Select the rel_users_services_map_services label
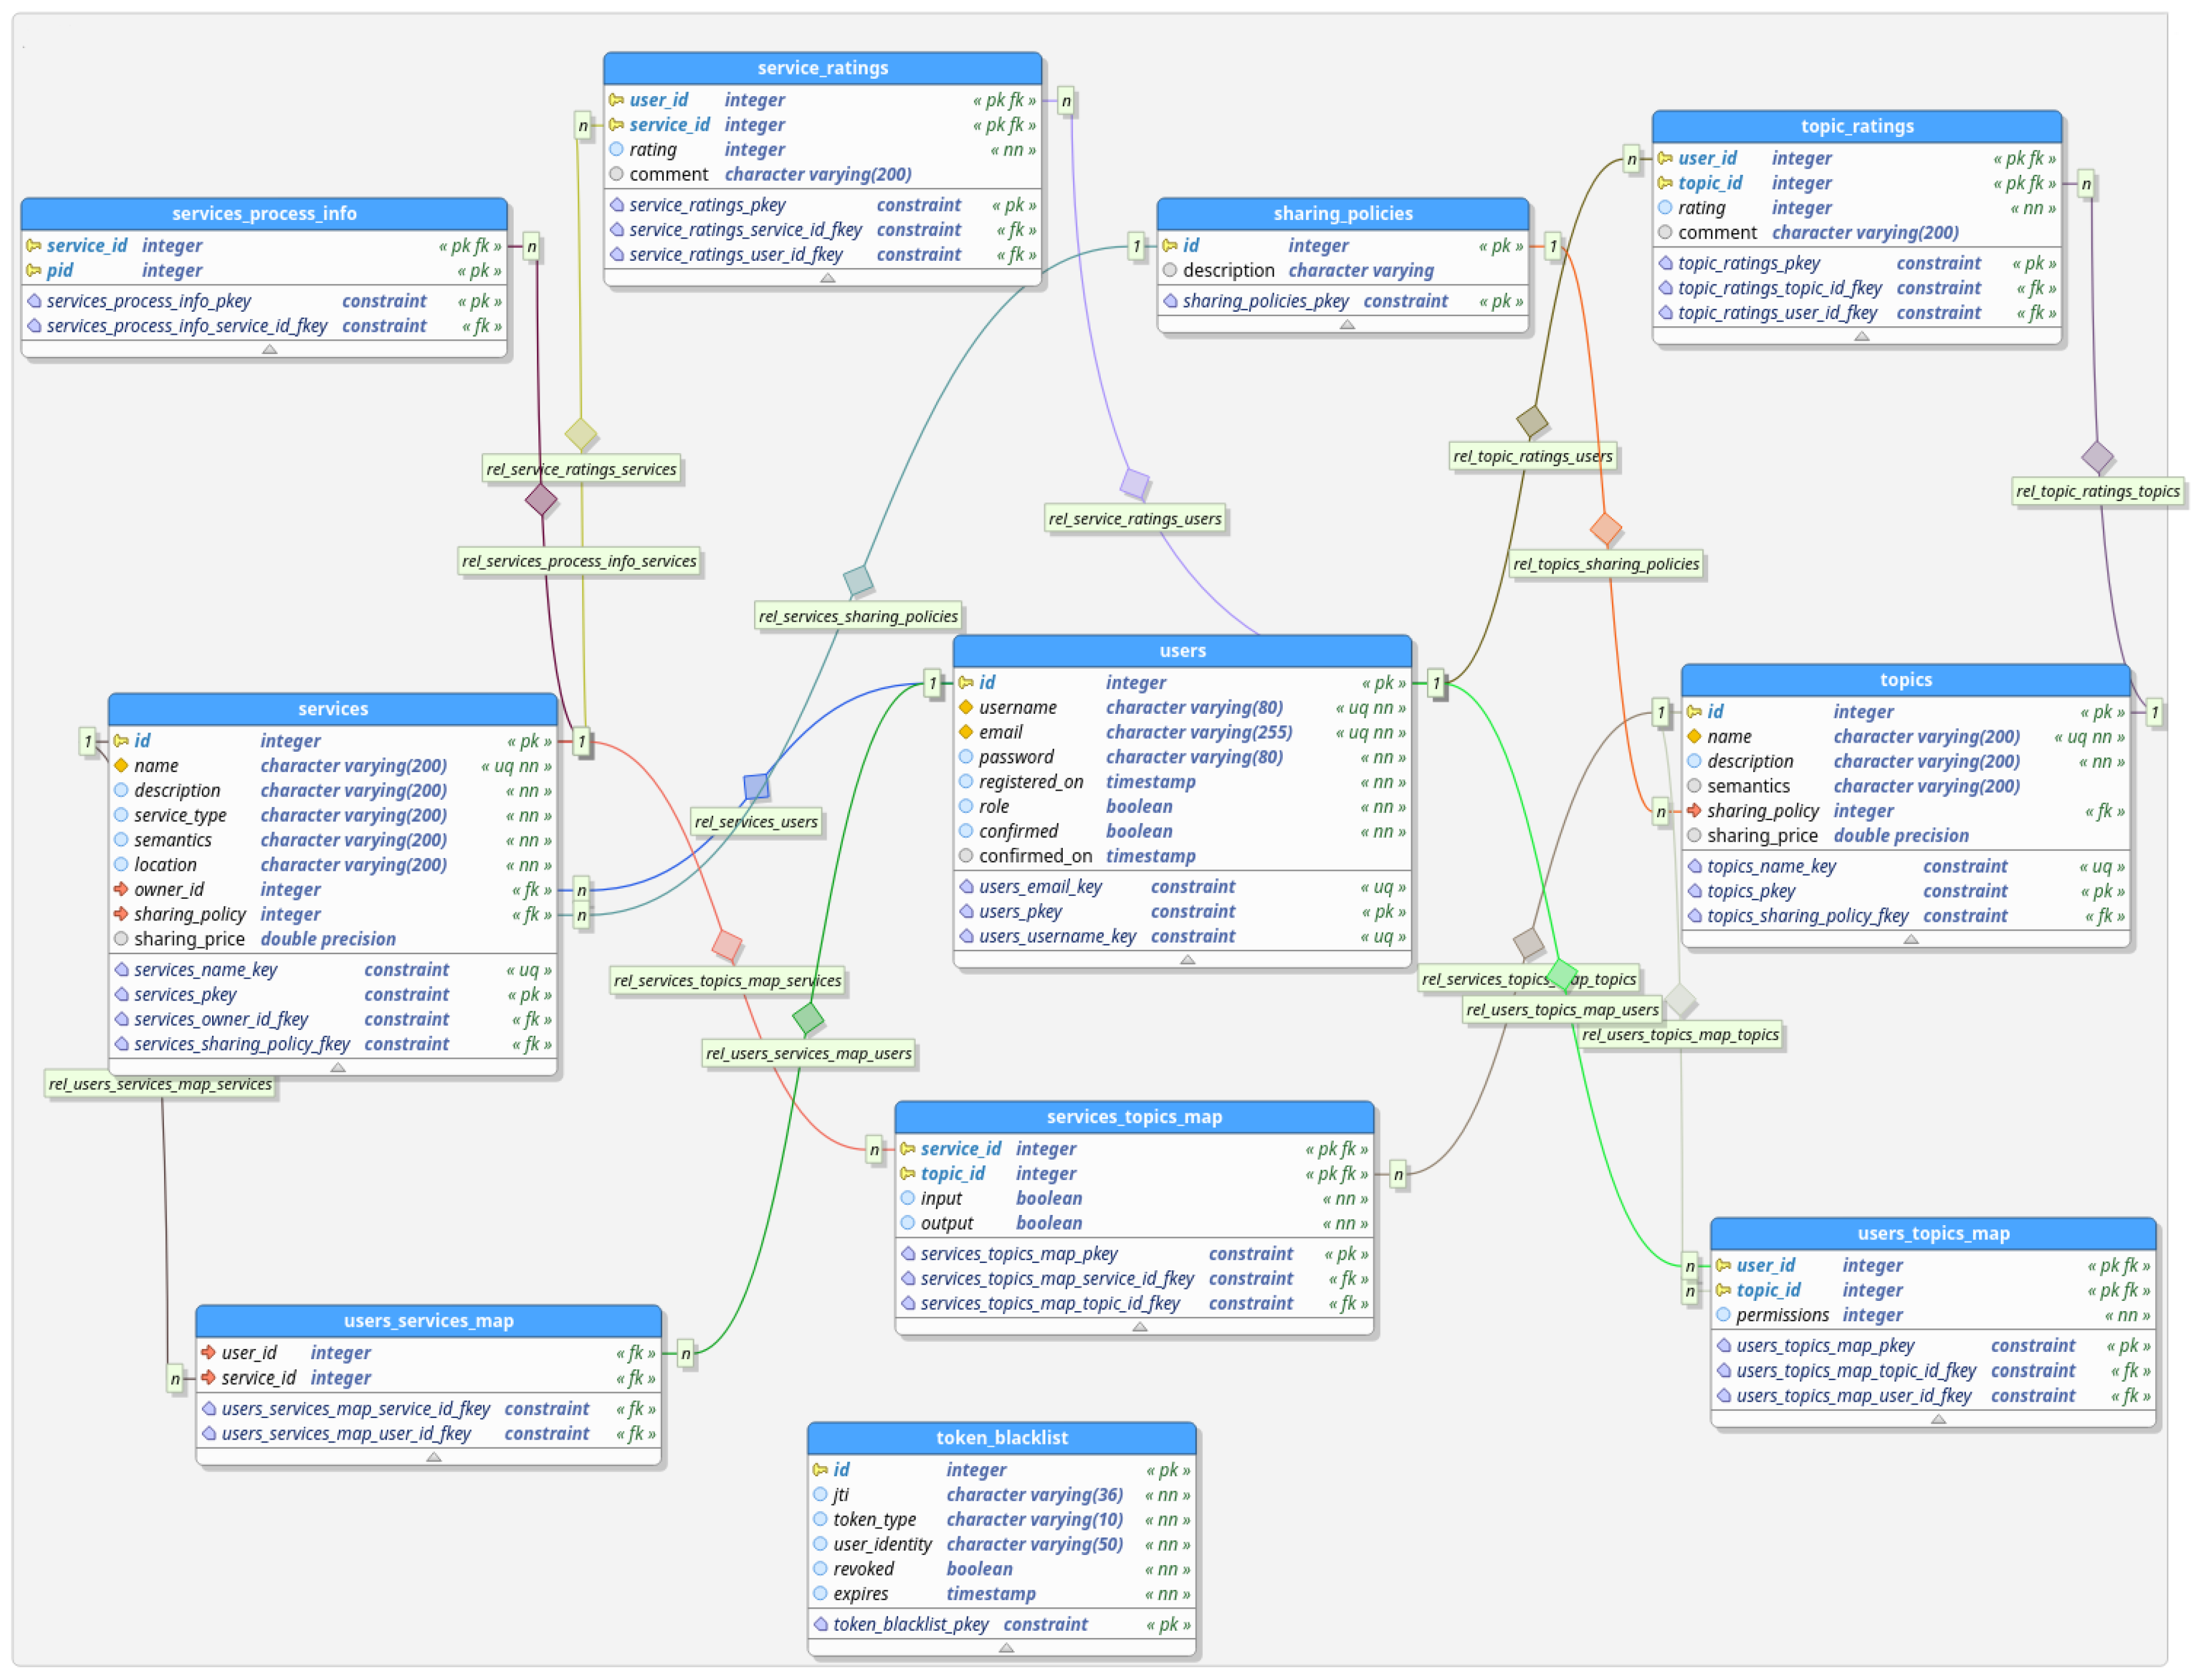The image size is (2202, 1680). [x=160, y=1084]
